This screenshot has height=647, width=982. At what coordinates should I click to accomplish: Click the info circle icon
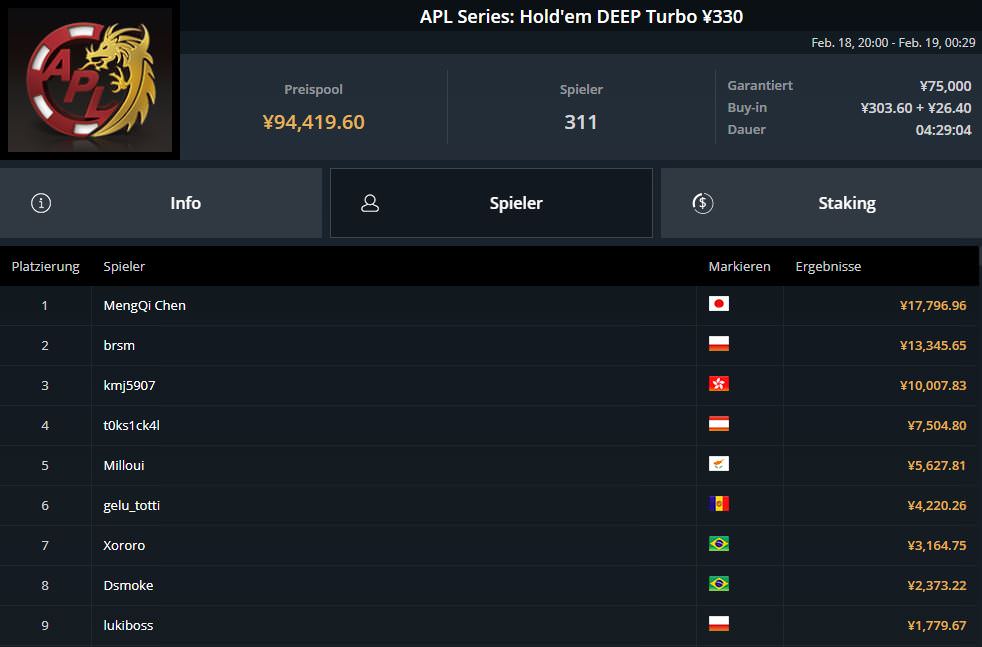click(41, 203)
